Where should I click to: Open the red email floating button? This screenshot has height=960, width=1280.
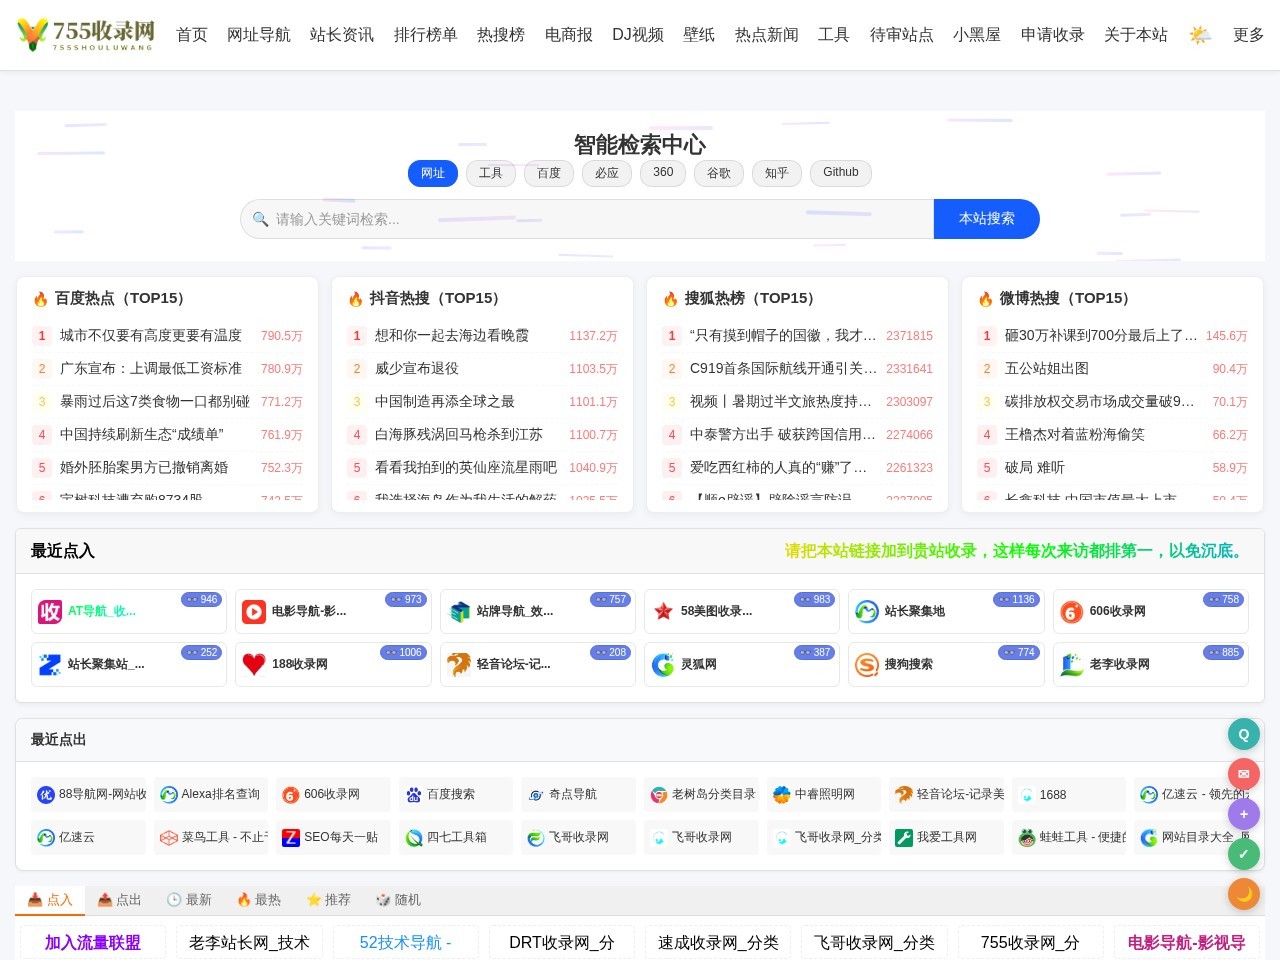point(1244,774)
